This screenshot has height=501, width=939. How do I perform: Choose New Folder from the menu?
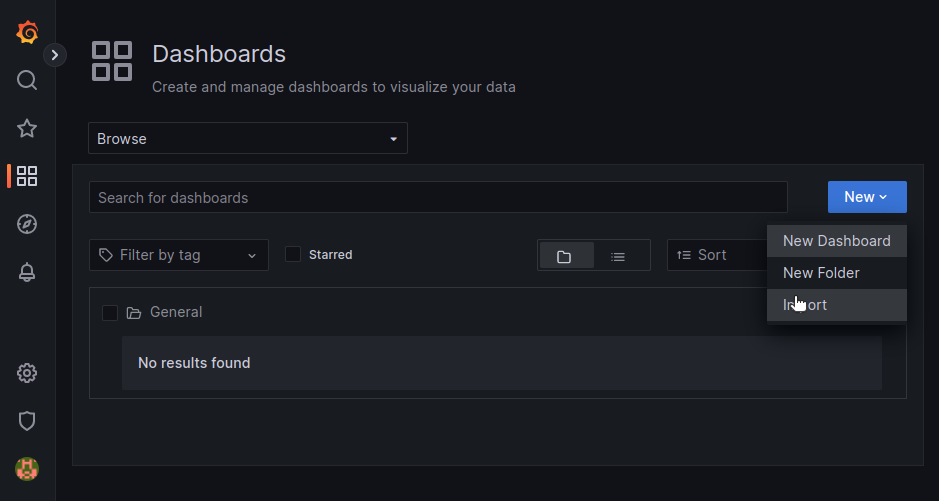[837, 273]
